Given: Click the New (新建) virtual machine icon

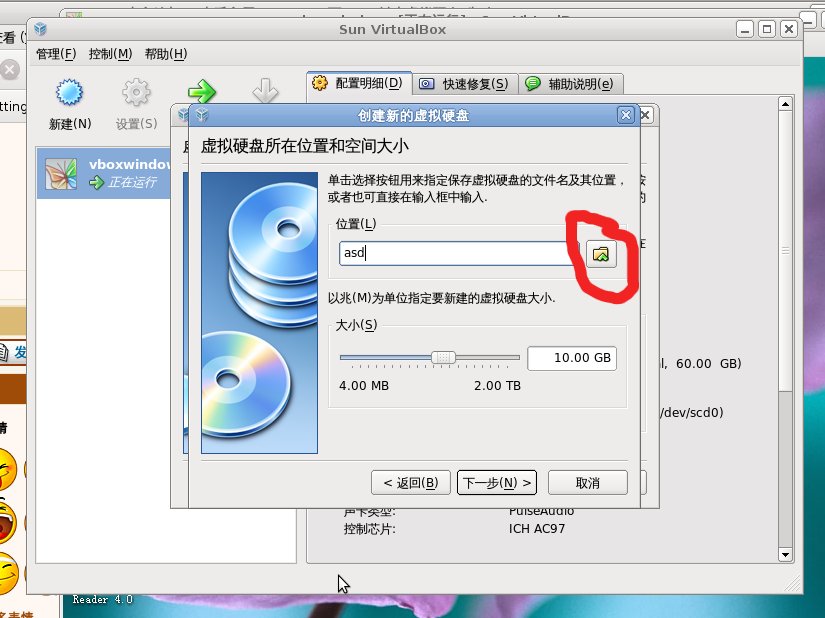Looking at the screenshot, I should pyautogui.click(x=69, y=93).
